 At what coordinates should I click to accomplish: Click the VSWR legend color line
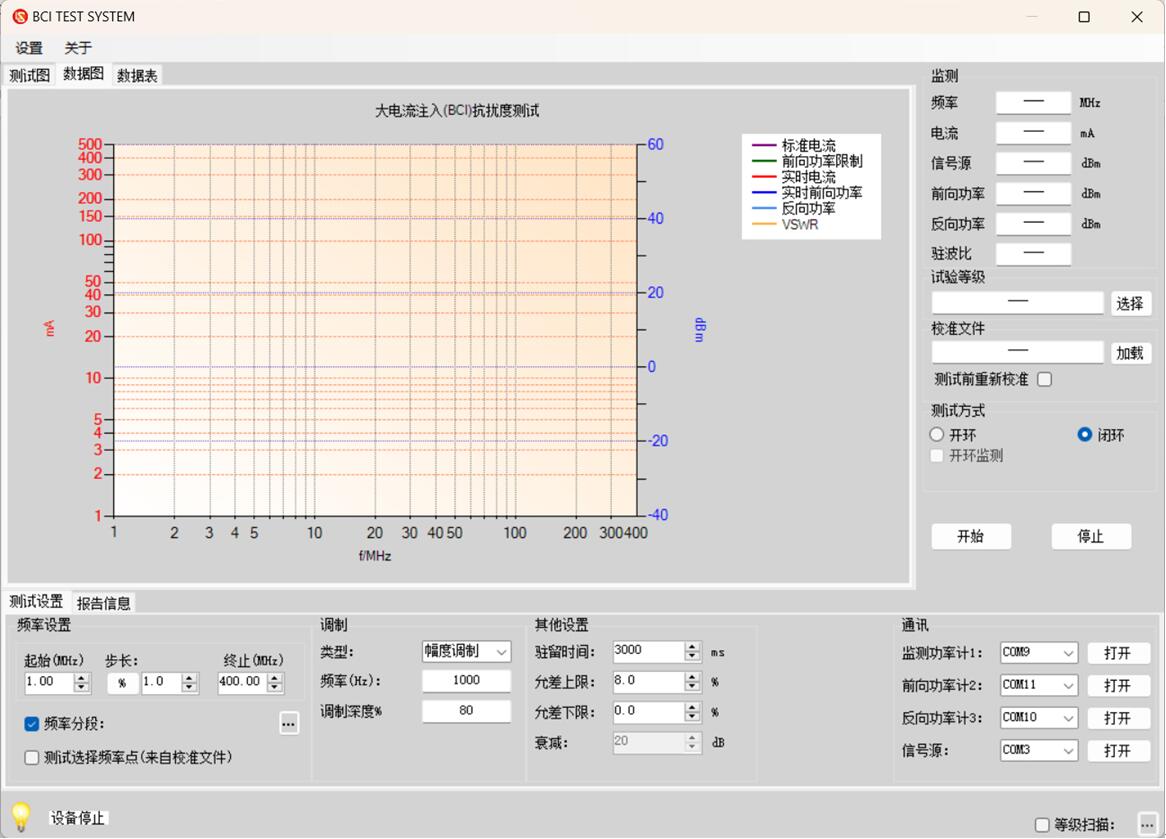click(x=764, y=224)
